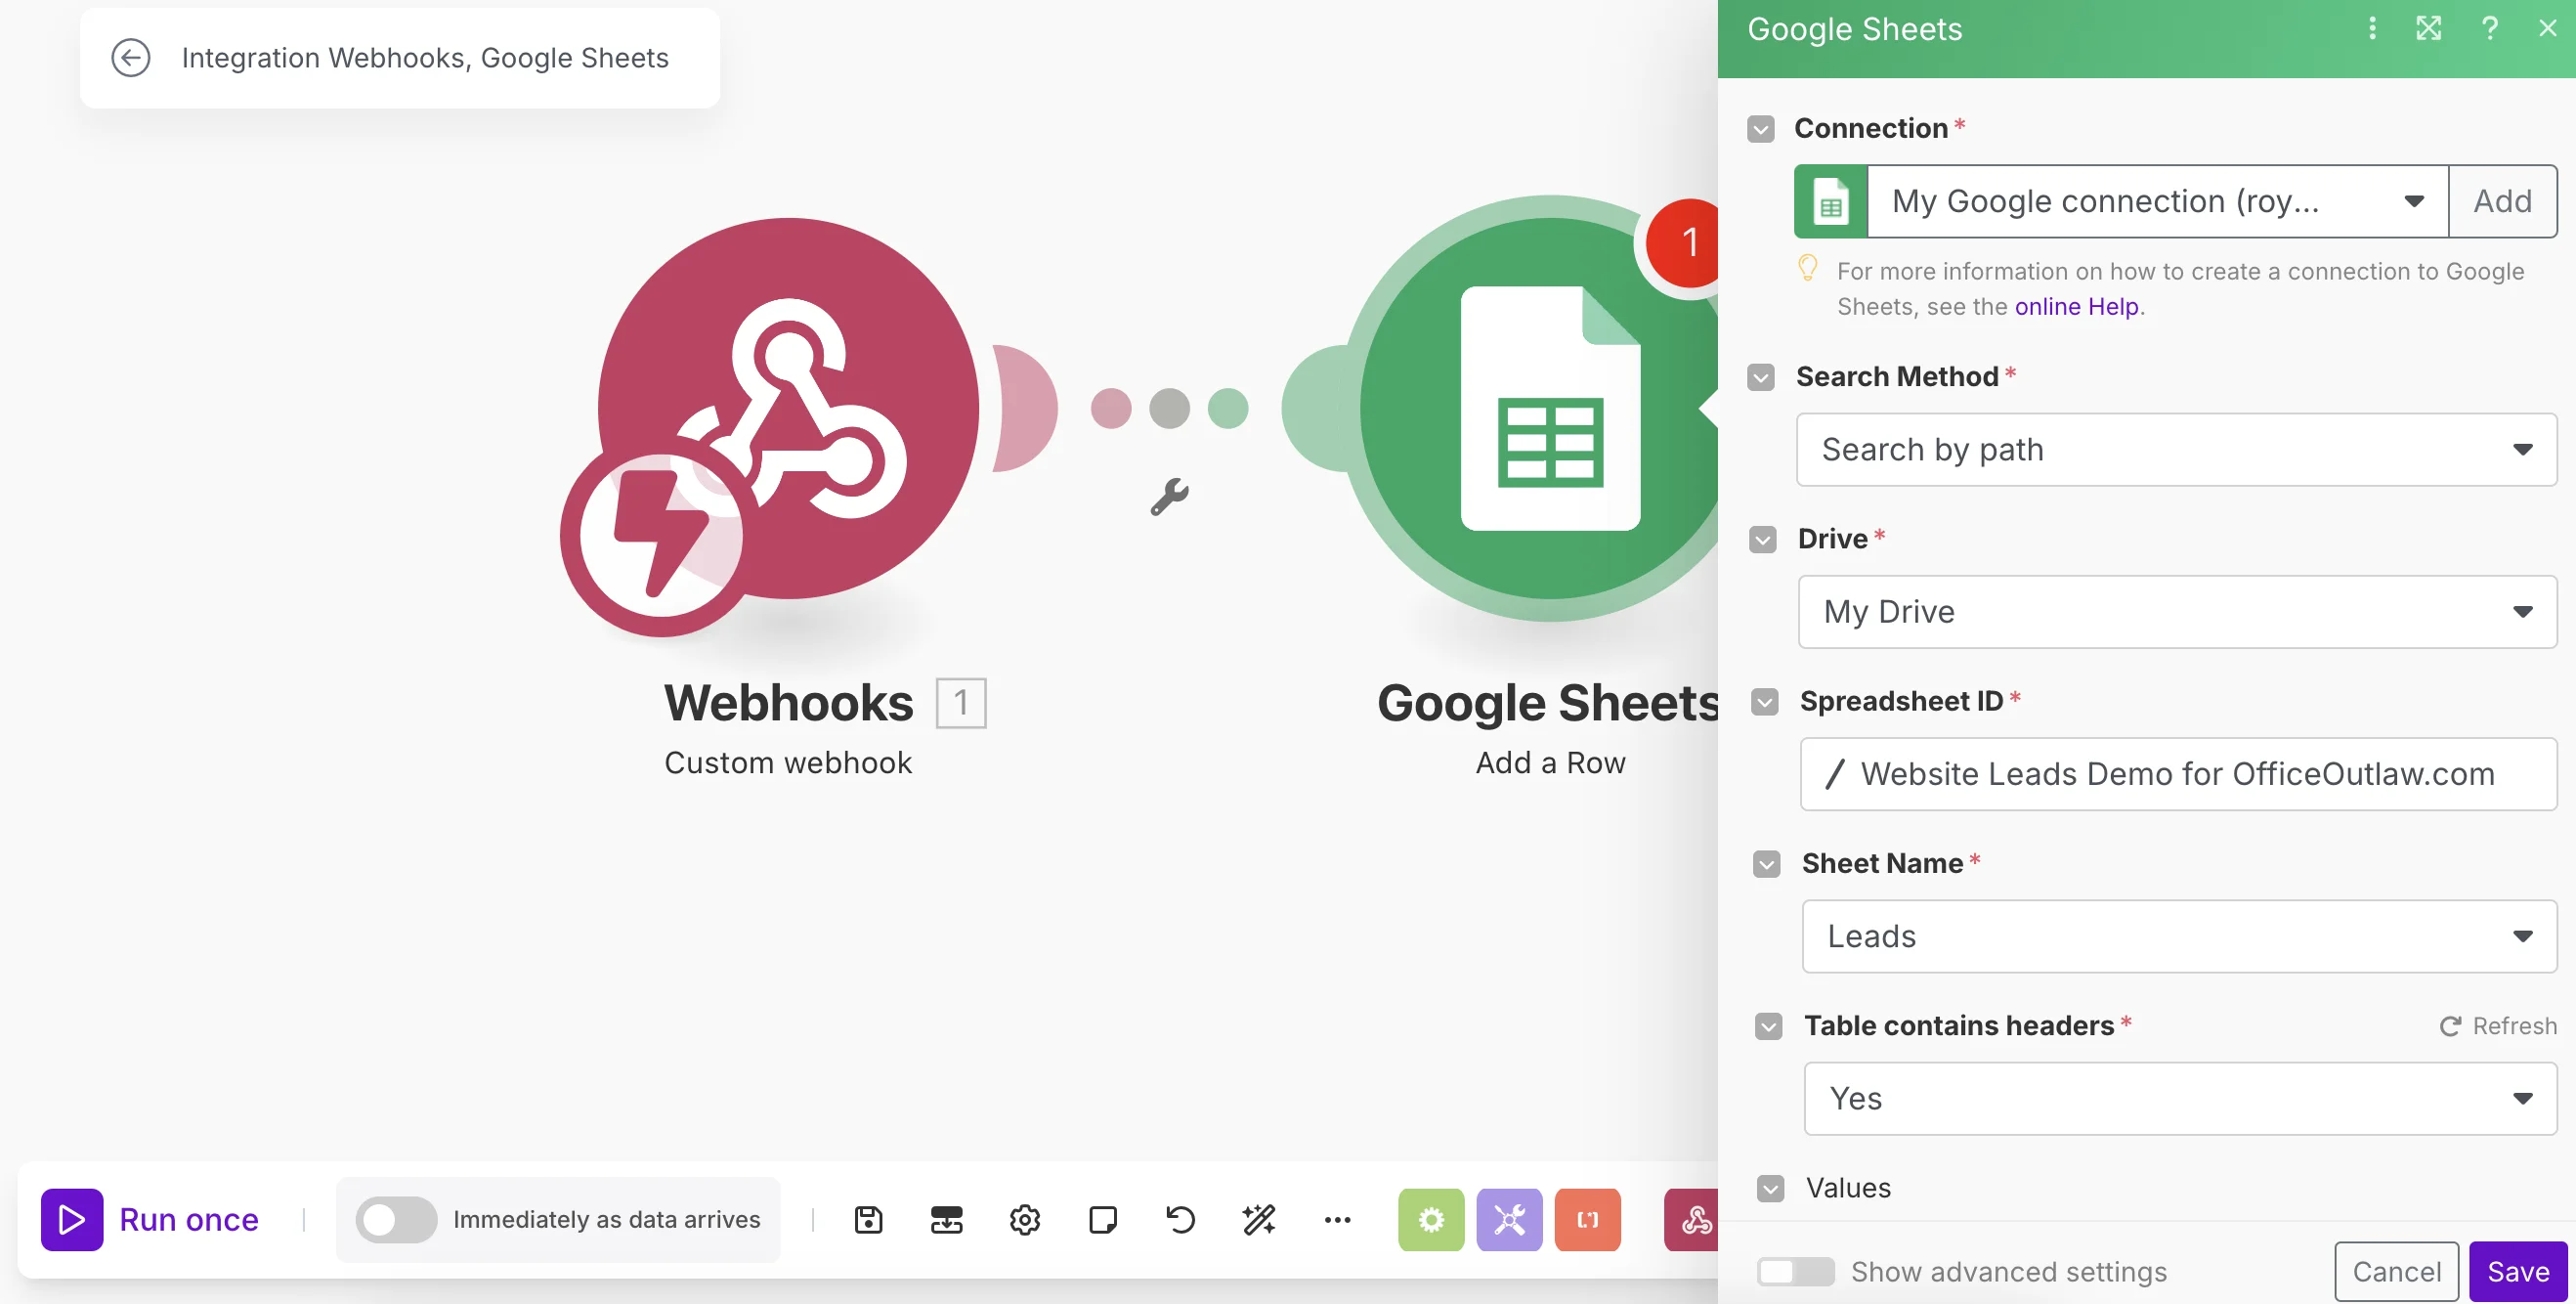Click the Save button
Viewport: 2576px width, 1304px height.
2517,1271
